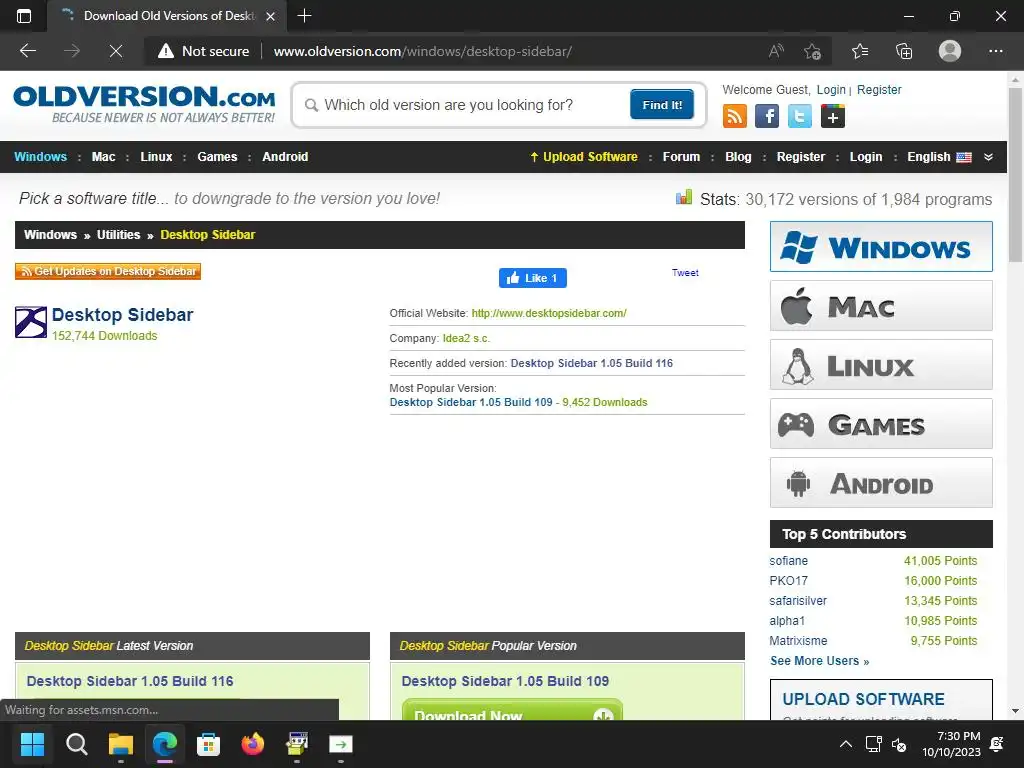Click the muted volume tray icon
Screen dimensions: 1024x768
click(x=899, y=744)
